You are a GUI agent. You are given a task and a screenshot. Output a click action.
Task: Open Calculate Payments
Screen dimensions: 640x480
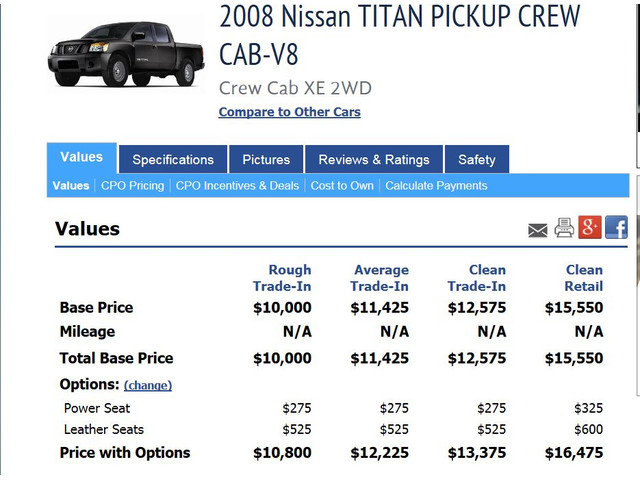(x=436, y=186)
